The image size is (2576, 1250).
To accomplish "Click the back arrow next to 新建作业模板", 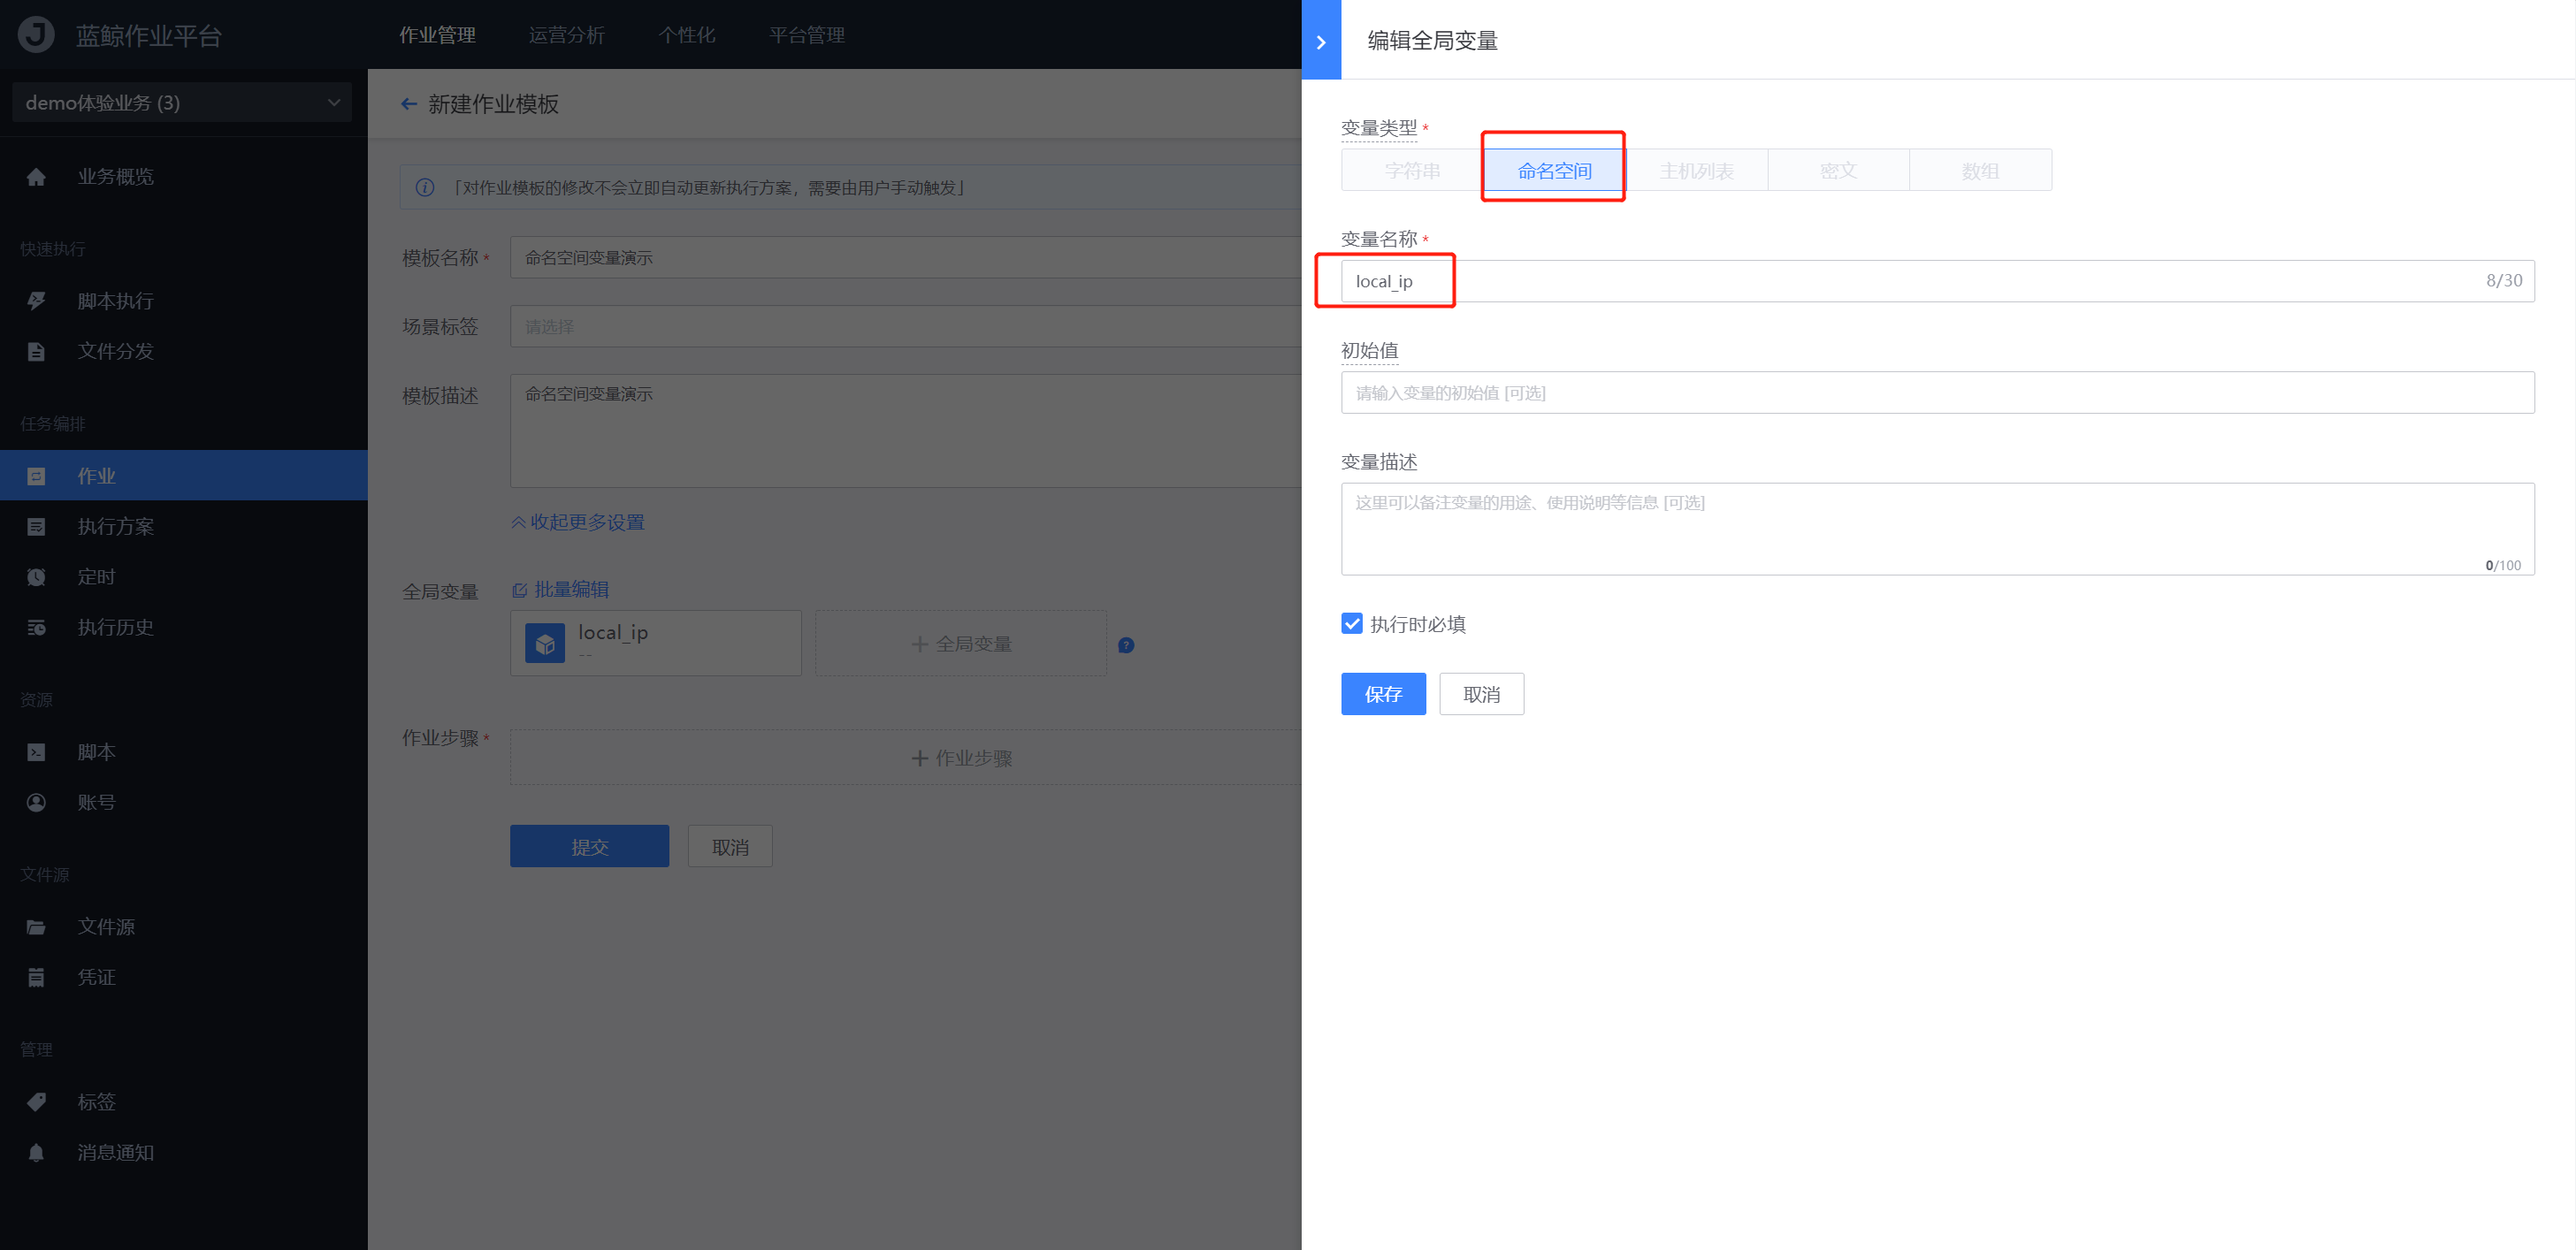I will pyautogui.click(x=409, y=104).
